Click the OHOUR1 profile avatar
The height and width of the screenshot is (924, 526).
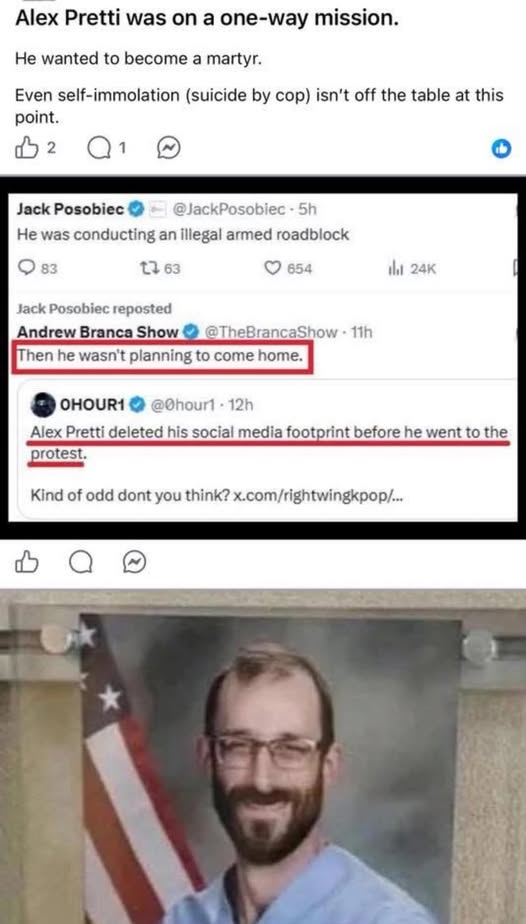coord(42,405)
